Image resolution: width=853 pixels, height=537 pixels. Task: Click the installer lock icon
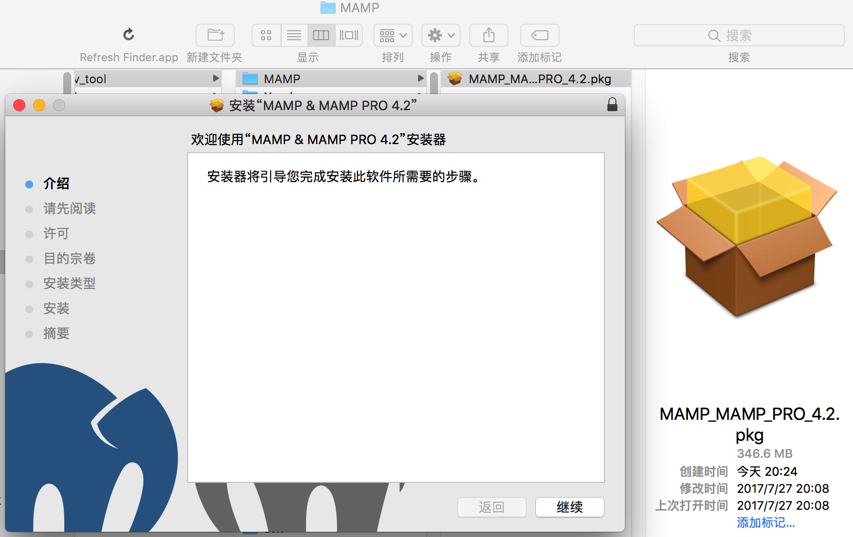(x=612, y=104)
